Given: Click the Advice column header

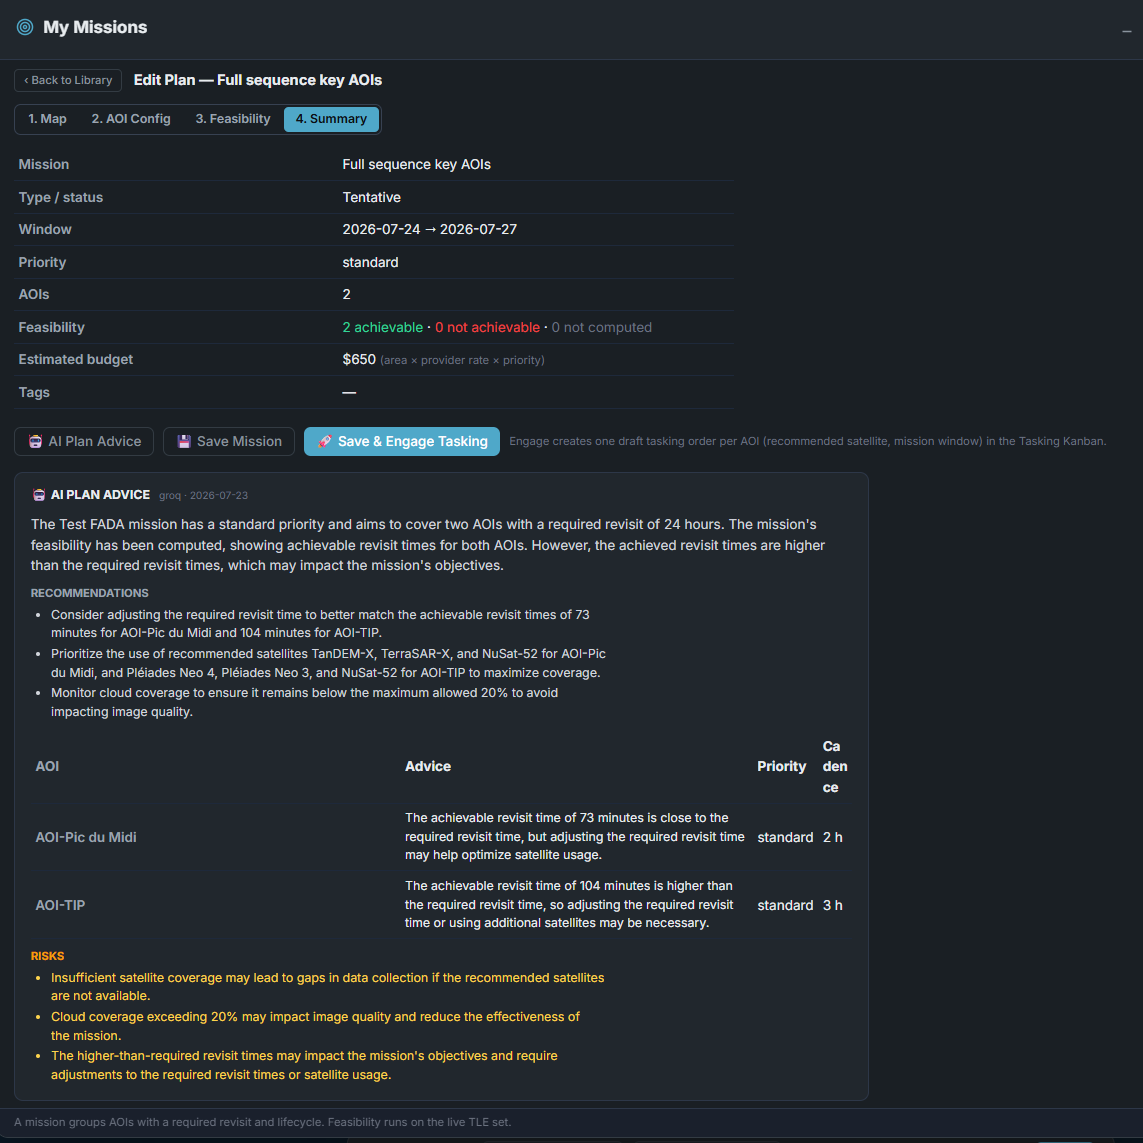Looking at the screenshot, I should [x=428, y=767].
